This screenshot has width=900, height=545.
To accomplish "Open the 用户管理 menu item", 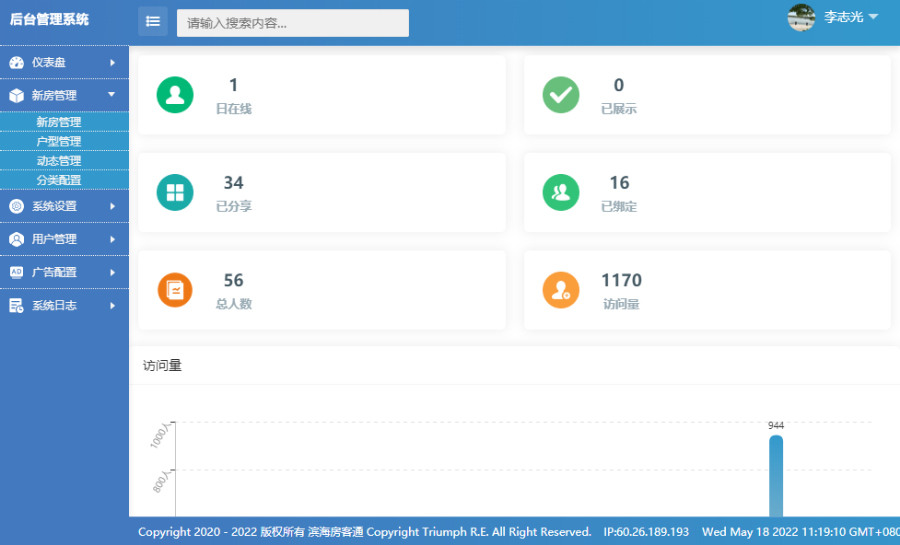I will (64, 239).
